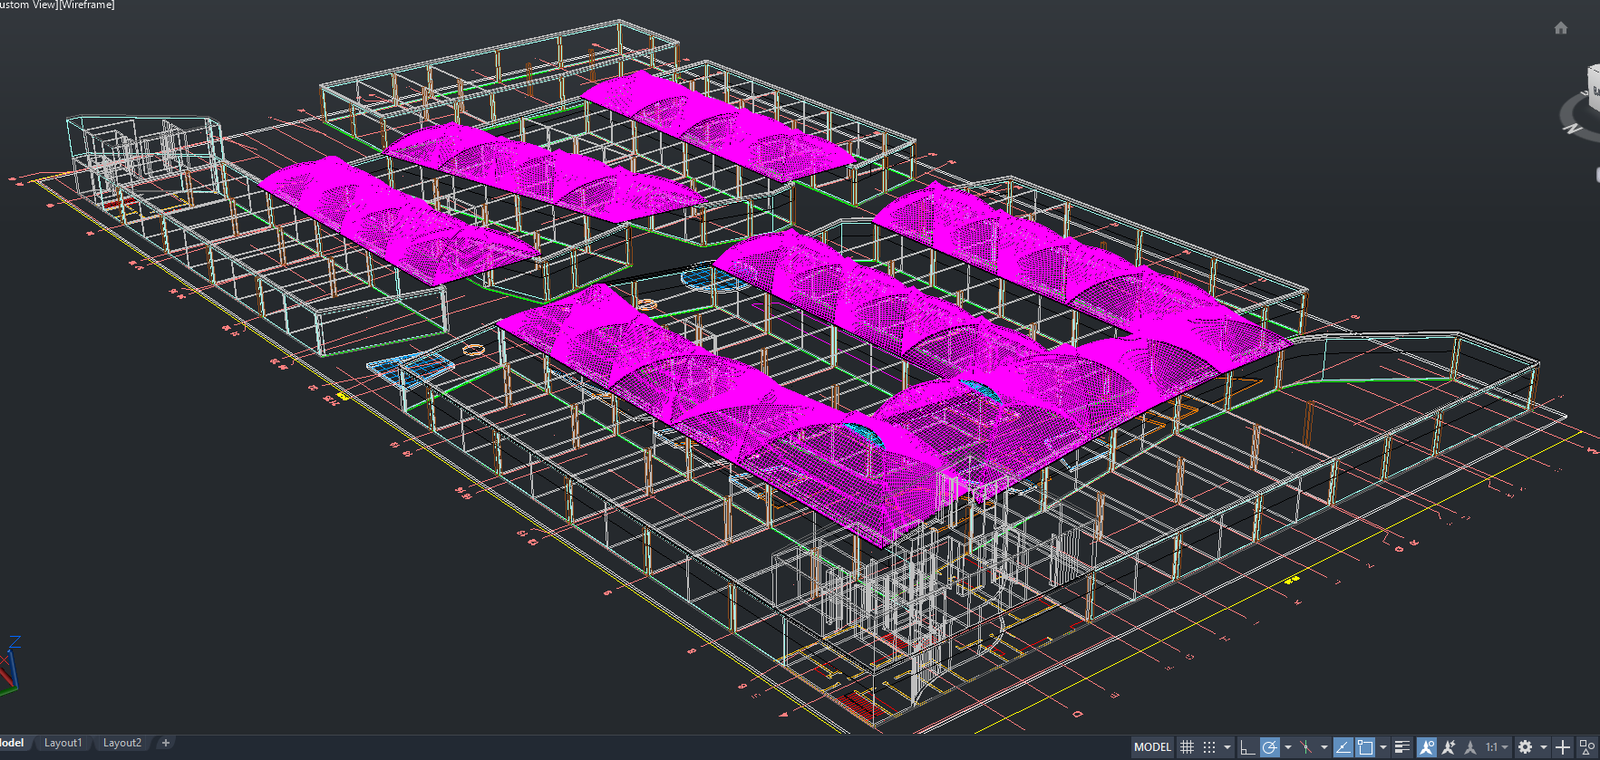Toggle auto-scale annotation icon
Viewport: 1600px width, 760px height.
pos(1448,747)
